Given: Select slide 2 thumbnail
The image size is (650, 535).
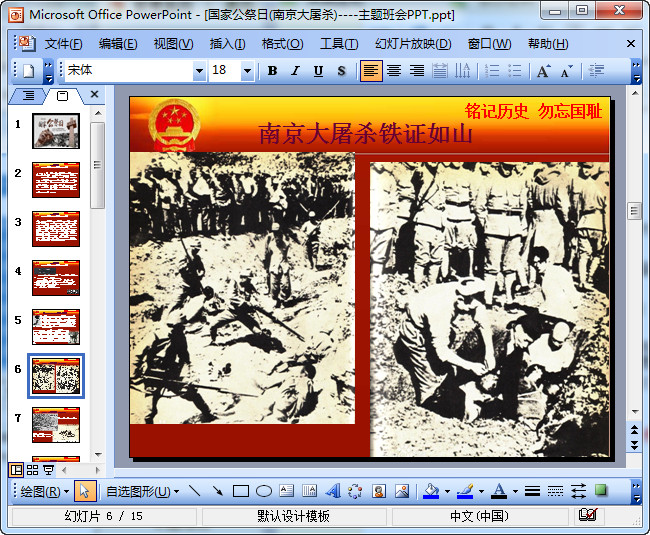Looking at the screenshot, I should [56, 180].
